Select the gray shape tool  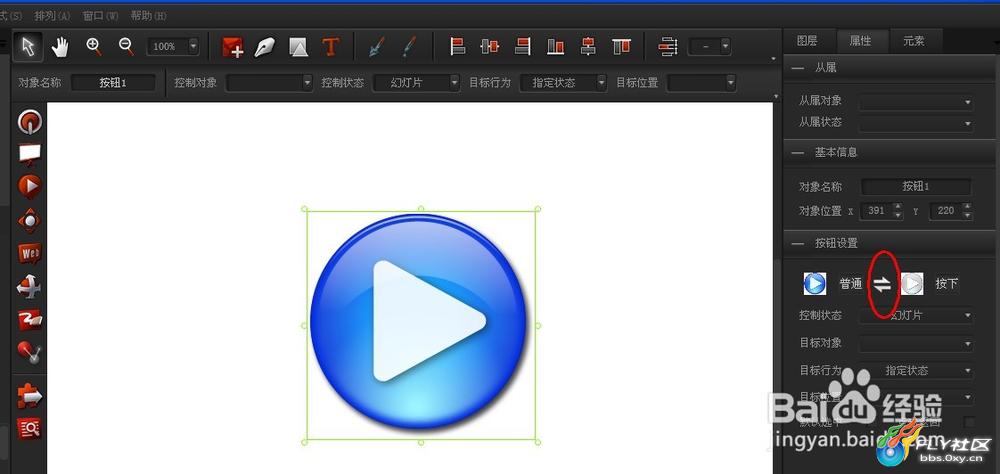click(298, 47)
